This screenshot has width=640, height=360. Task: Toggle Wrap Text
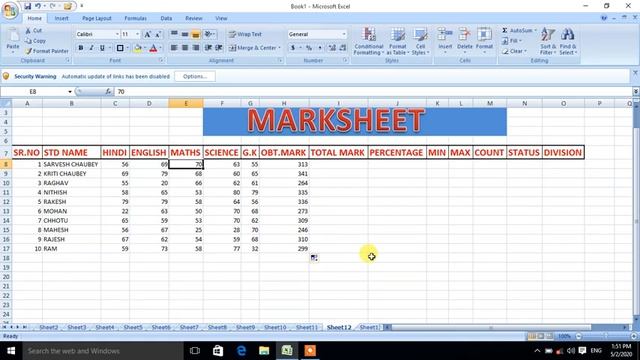click(245, 34)
